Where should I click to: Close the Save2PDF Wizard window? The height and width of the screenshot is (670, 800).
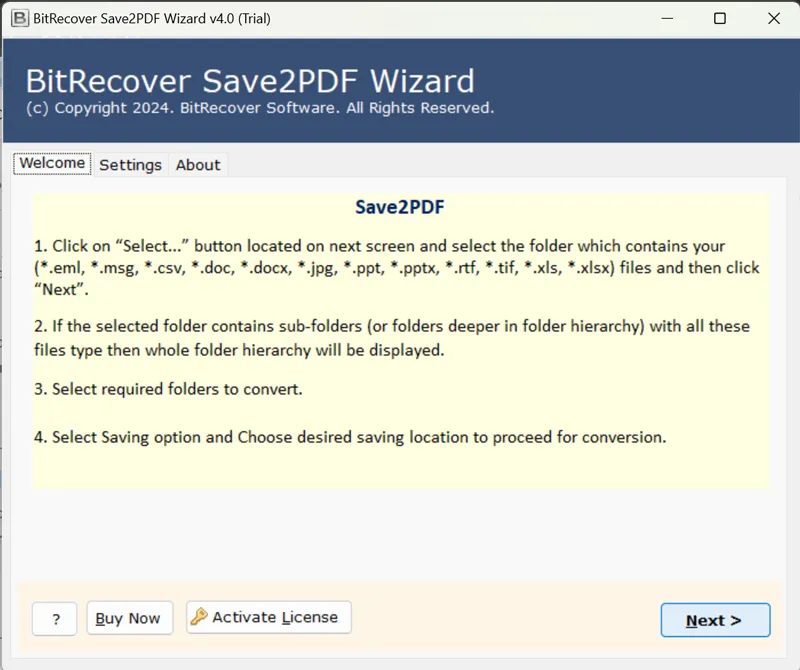(x=773, y=18)
